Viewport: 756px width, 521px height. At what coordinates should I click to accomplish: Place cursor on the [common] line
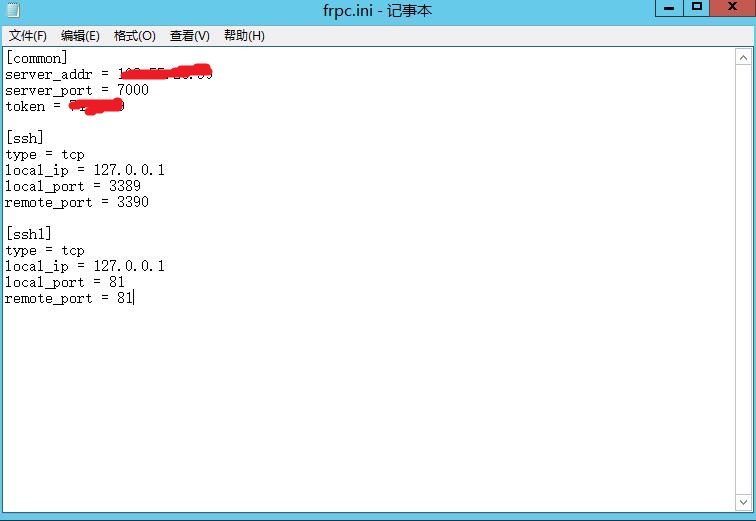[x=36, y=58]
